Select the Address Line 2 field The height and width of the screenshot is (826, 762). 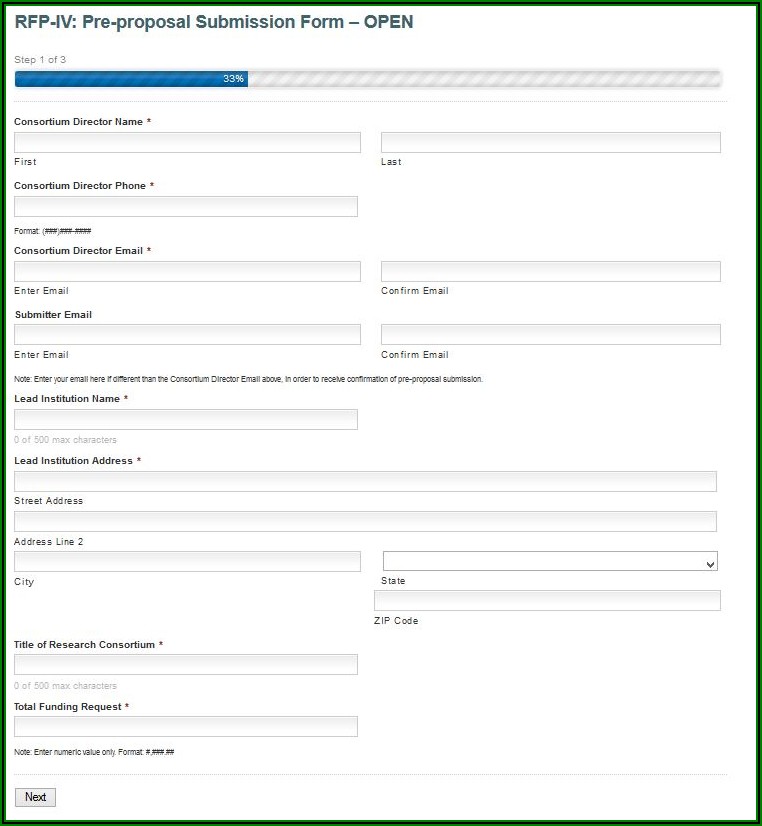pos(365,522)
